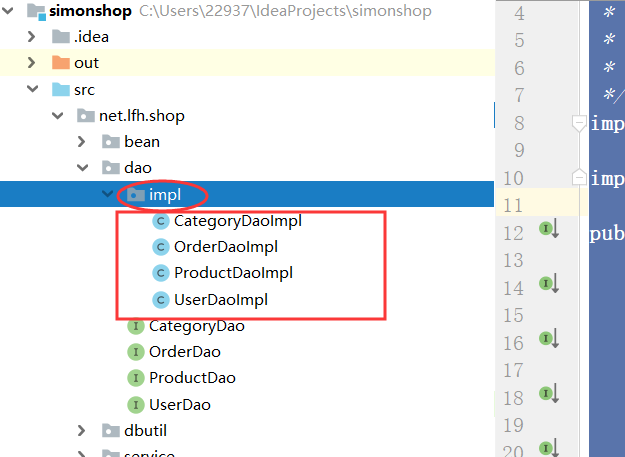Collapse the dao package

(x=82, y=168)
